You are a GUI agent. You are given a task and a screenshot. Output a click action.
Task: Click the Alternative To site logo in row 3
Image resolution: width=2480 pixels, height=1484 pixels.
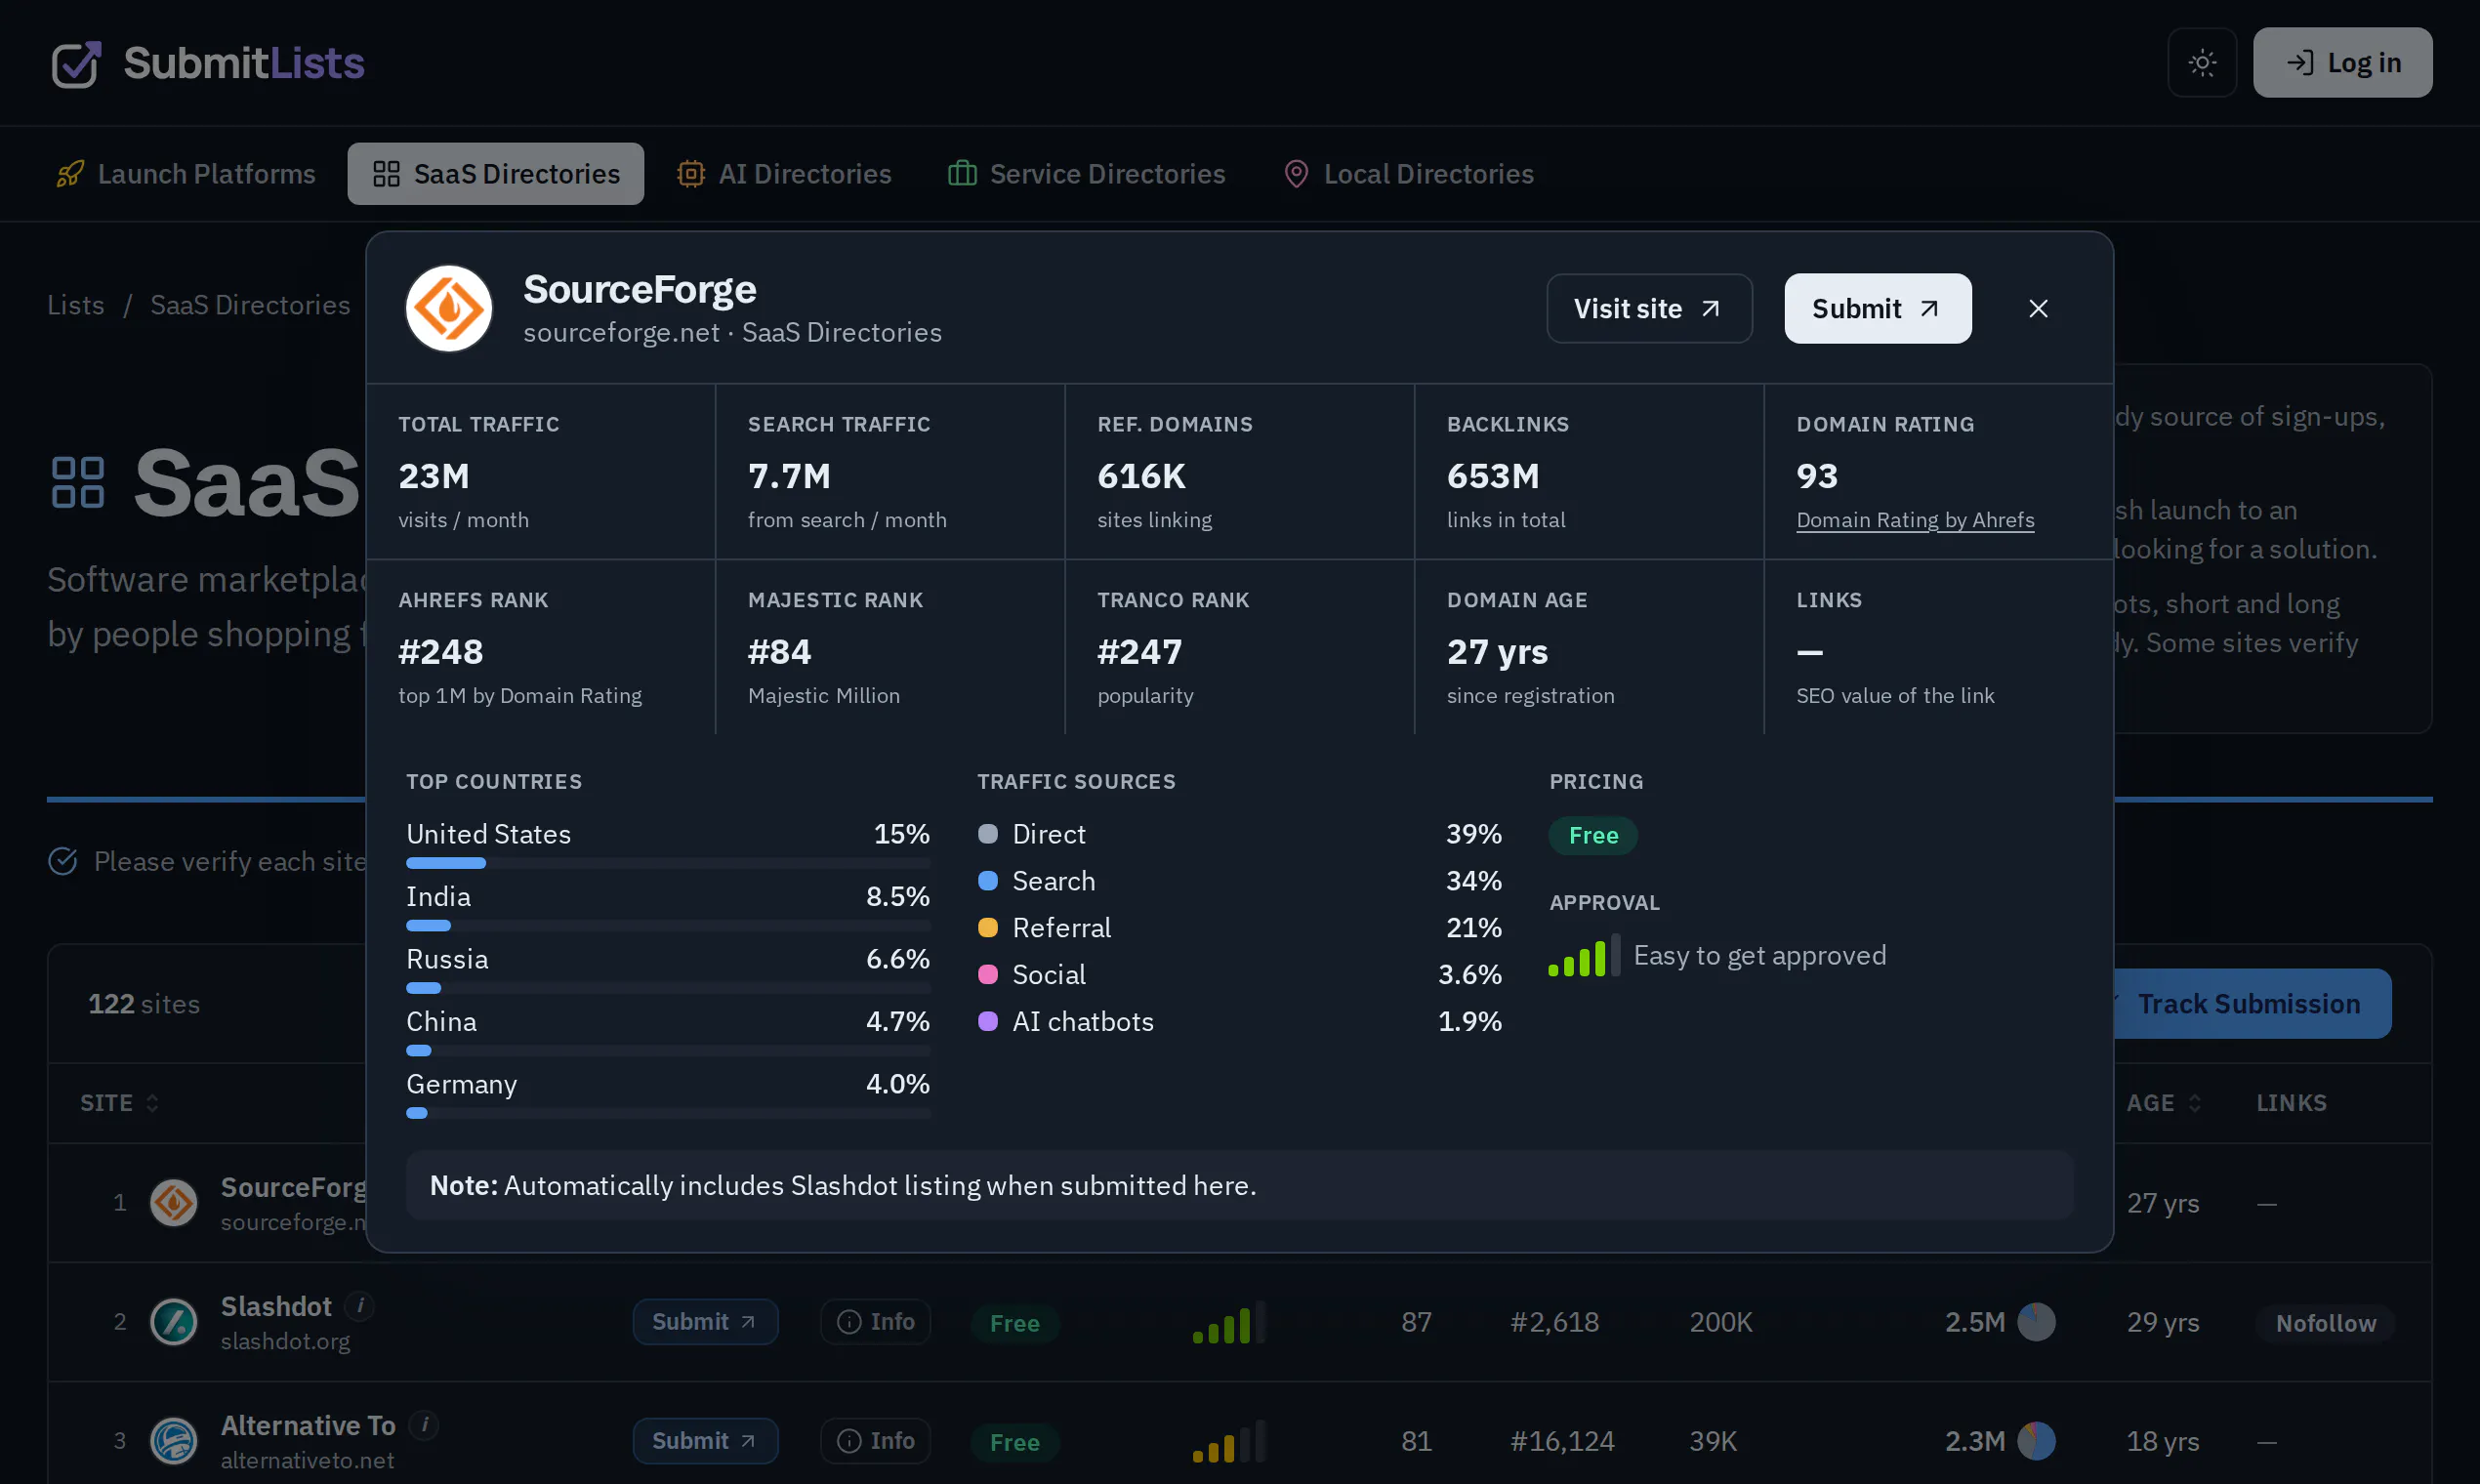tap(174, 1440)
